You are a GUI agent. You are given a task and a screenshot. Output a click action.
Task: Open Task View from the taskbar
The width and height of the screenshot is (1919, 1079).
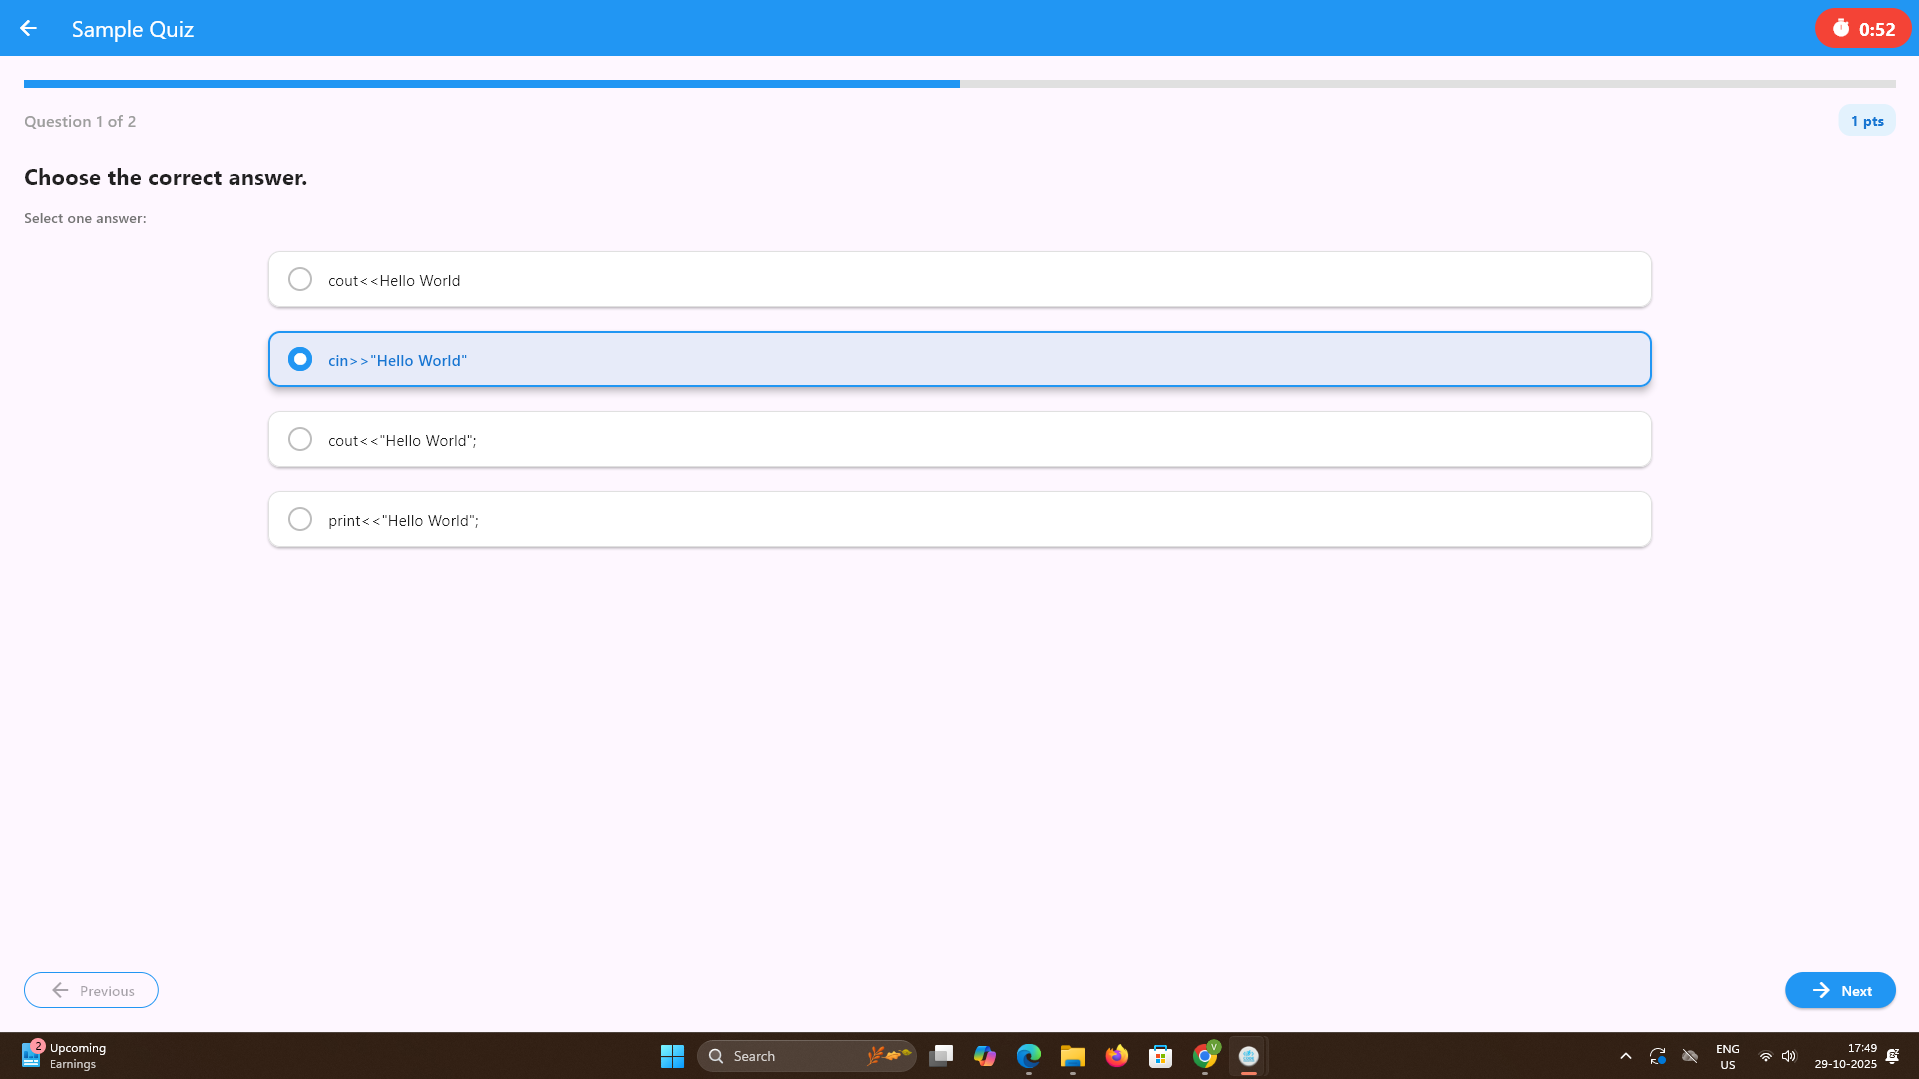pos(941,1056)
